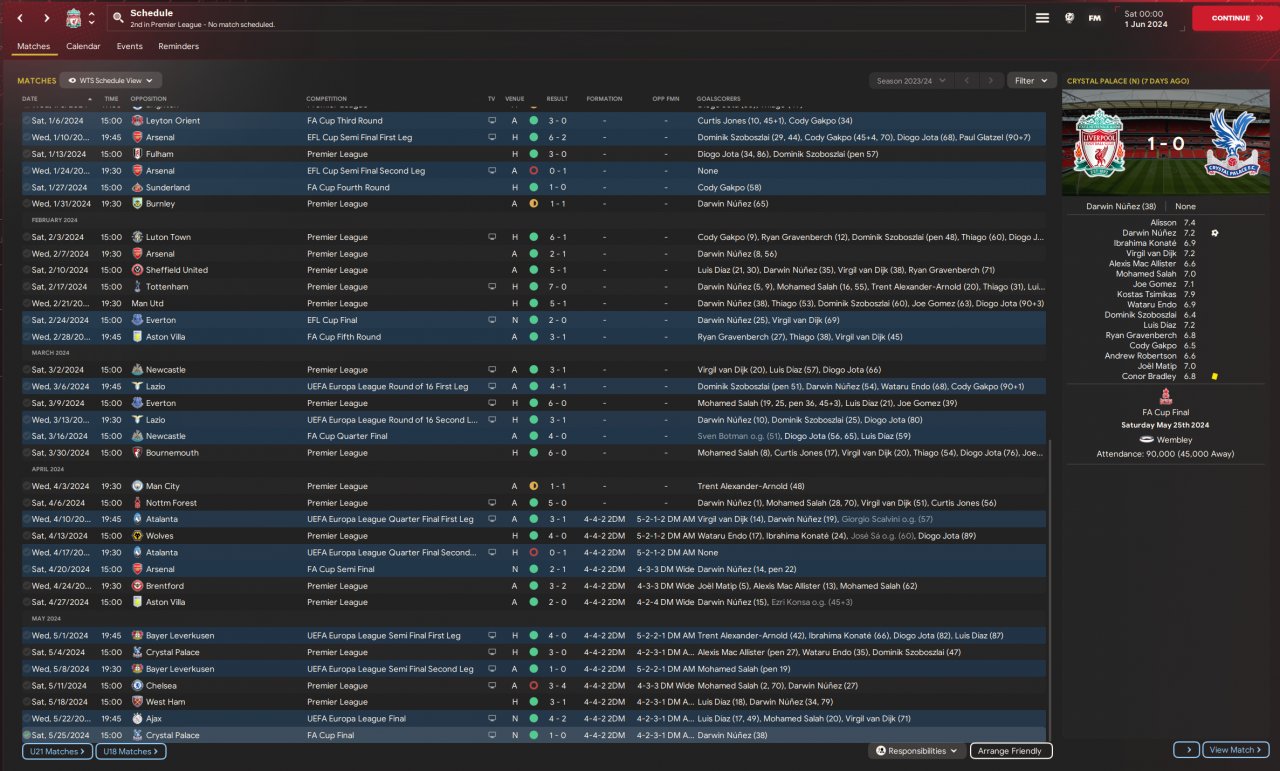The image size is (1280, 771).
Task: Tick the selection circle for the Ajax match
Action: click(x=26, y=719)
